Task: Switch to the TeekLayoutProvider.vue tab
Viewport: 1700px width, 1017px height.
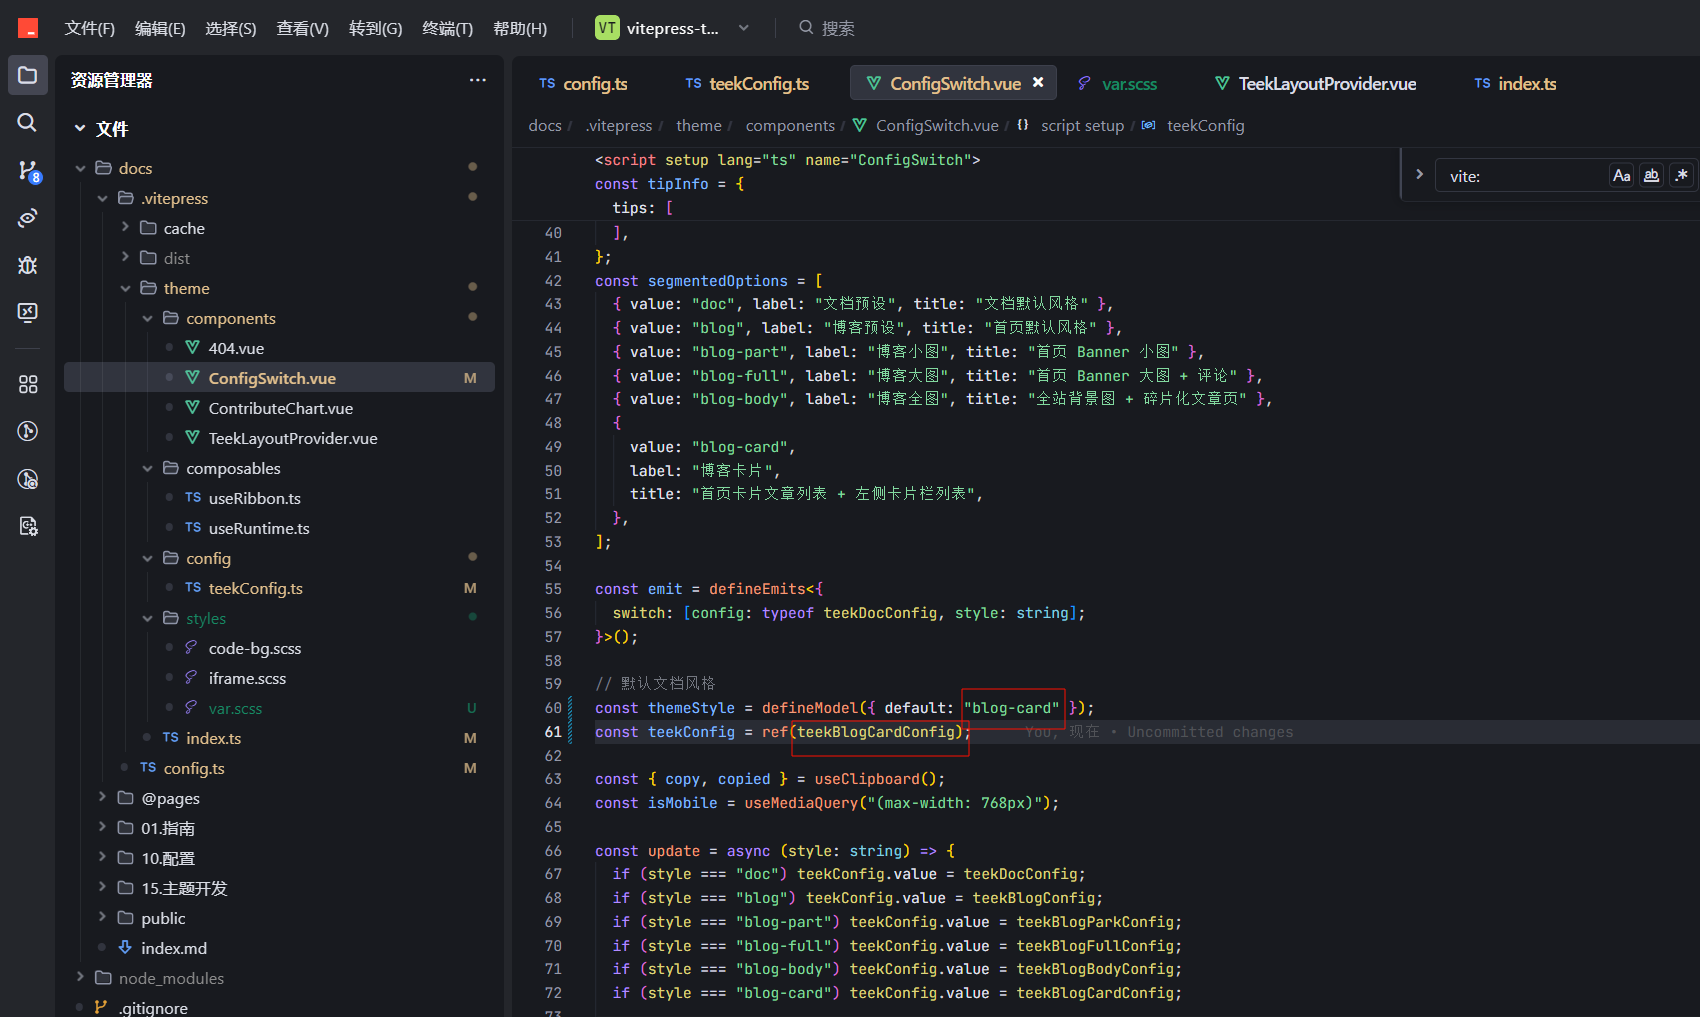Action: [x=1315, y=83]
